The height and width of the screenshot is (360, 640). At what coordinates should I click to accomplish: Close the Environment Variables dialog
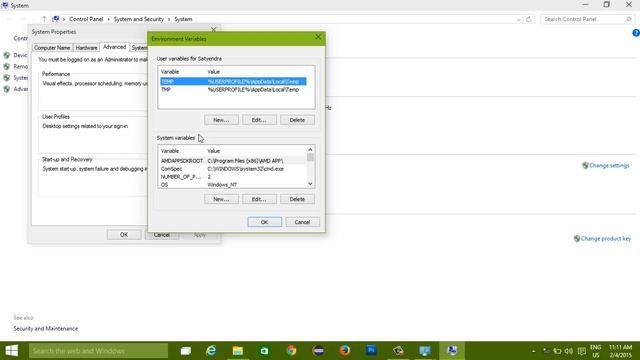318,37
